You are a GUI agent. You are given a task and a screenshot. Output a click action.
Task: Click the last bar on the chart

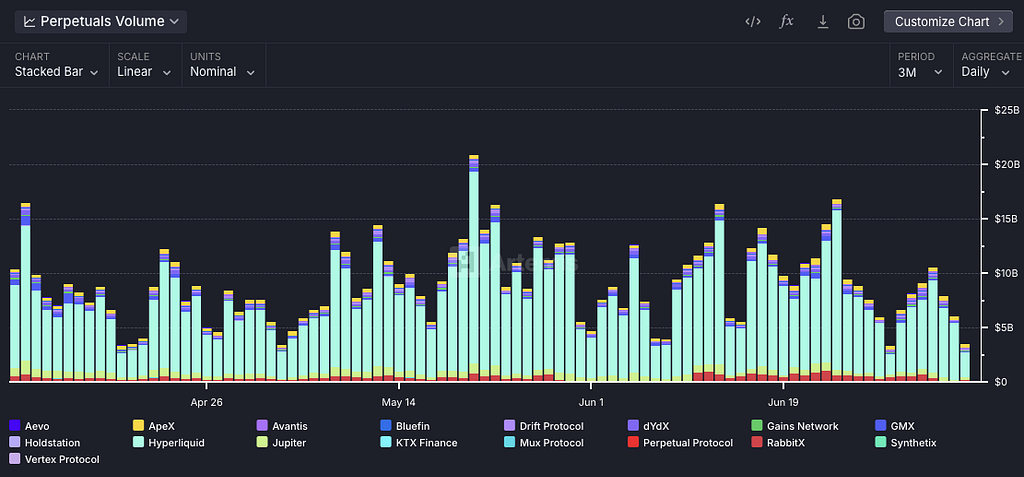[965, 363]
